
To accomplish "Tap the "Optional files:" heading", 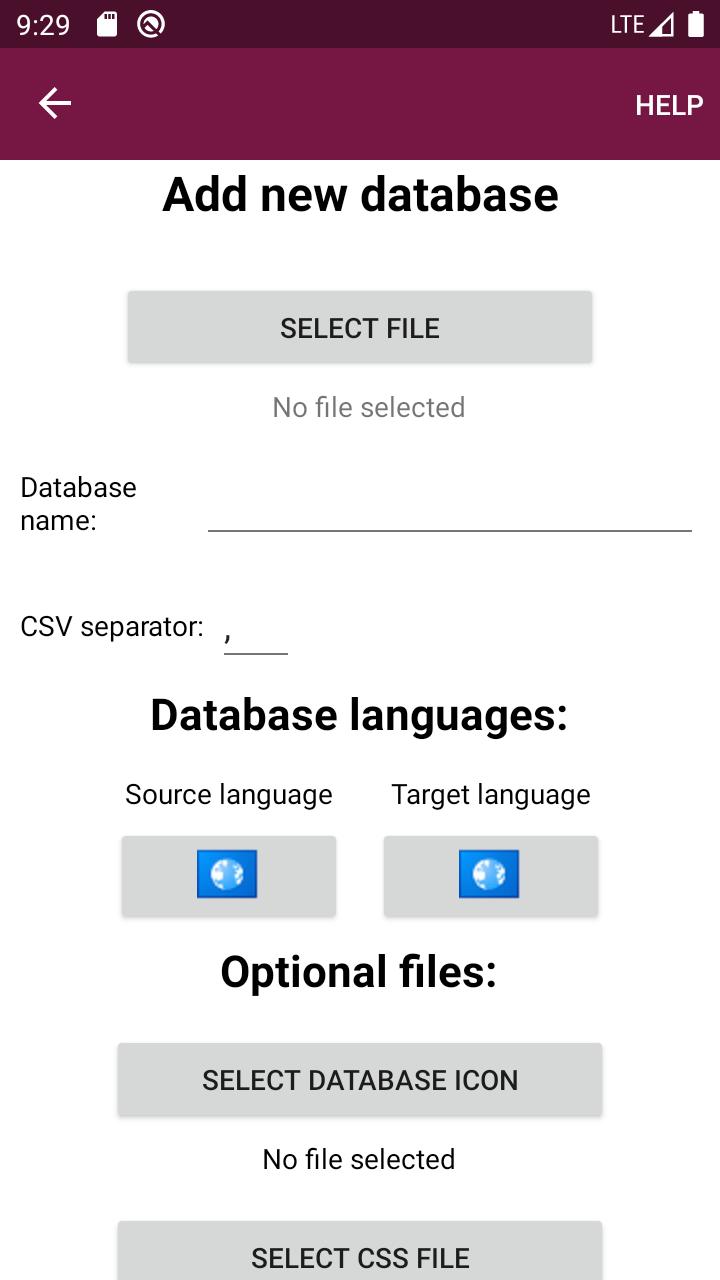I will [x=359, y=972].
